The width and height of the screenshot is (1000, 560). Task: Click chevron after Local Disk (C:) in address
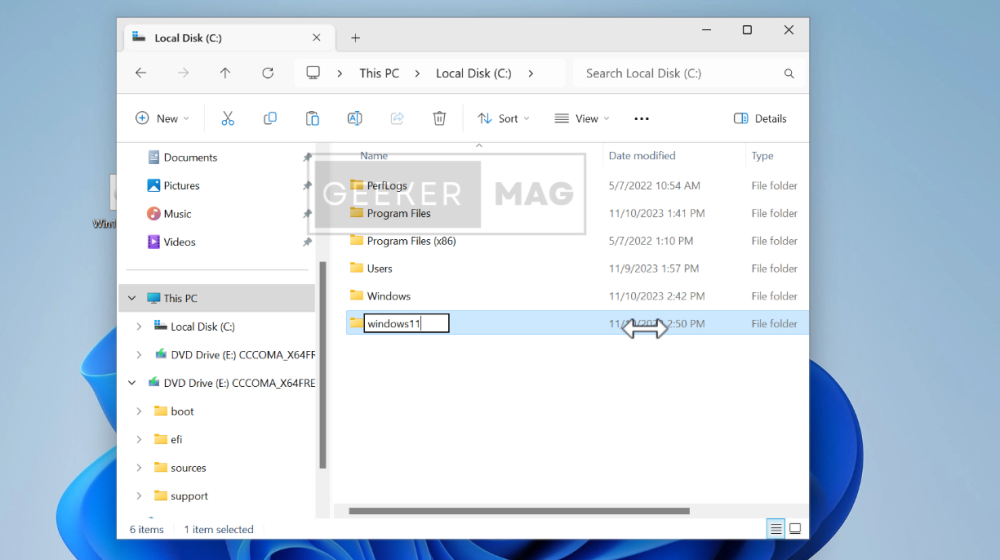pyautogui.click(x=531, y=73)
